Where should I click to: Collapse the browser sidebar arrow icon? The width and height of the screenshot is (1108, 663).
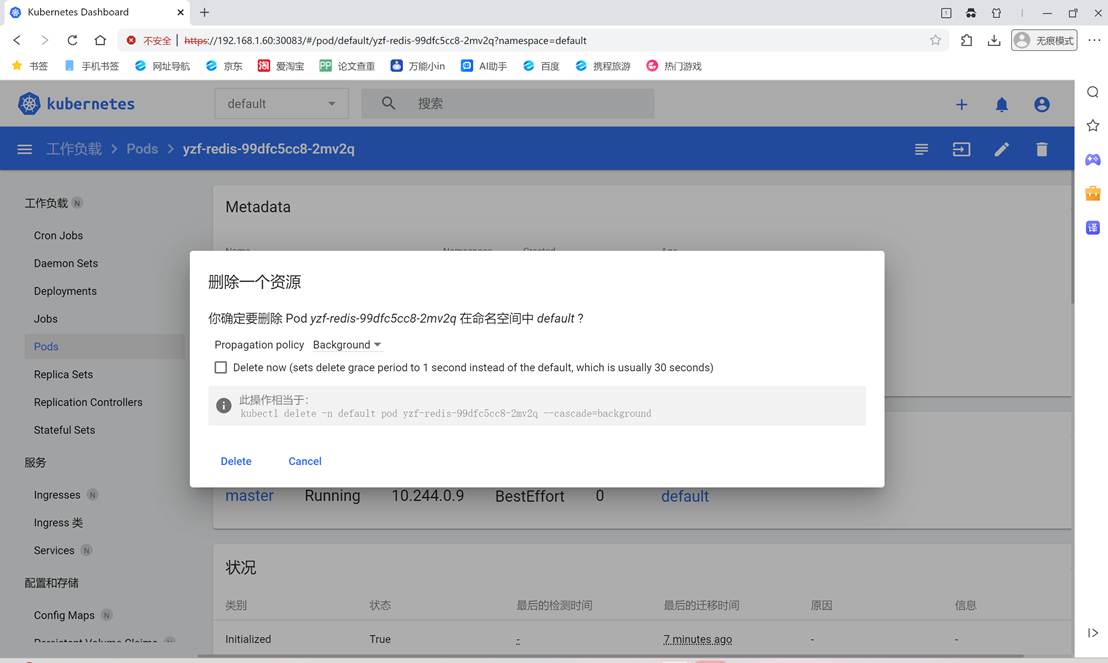[1092, 633]
